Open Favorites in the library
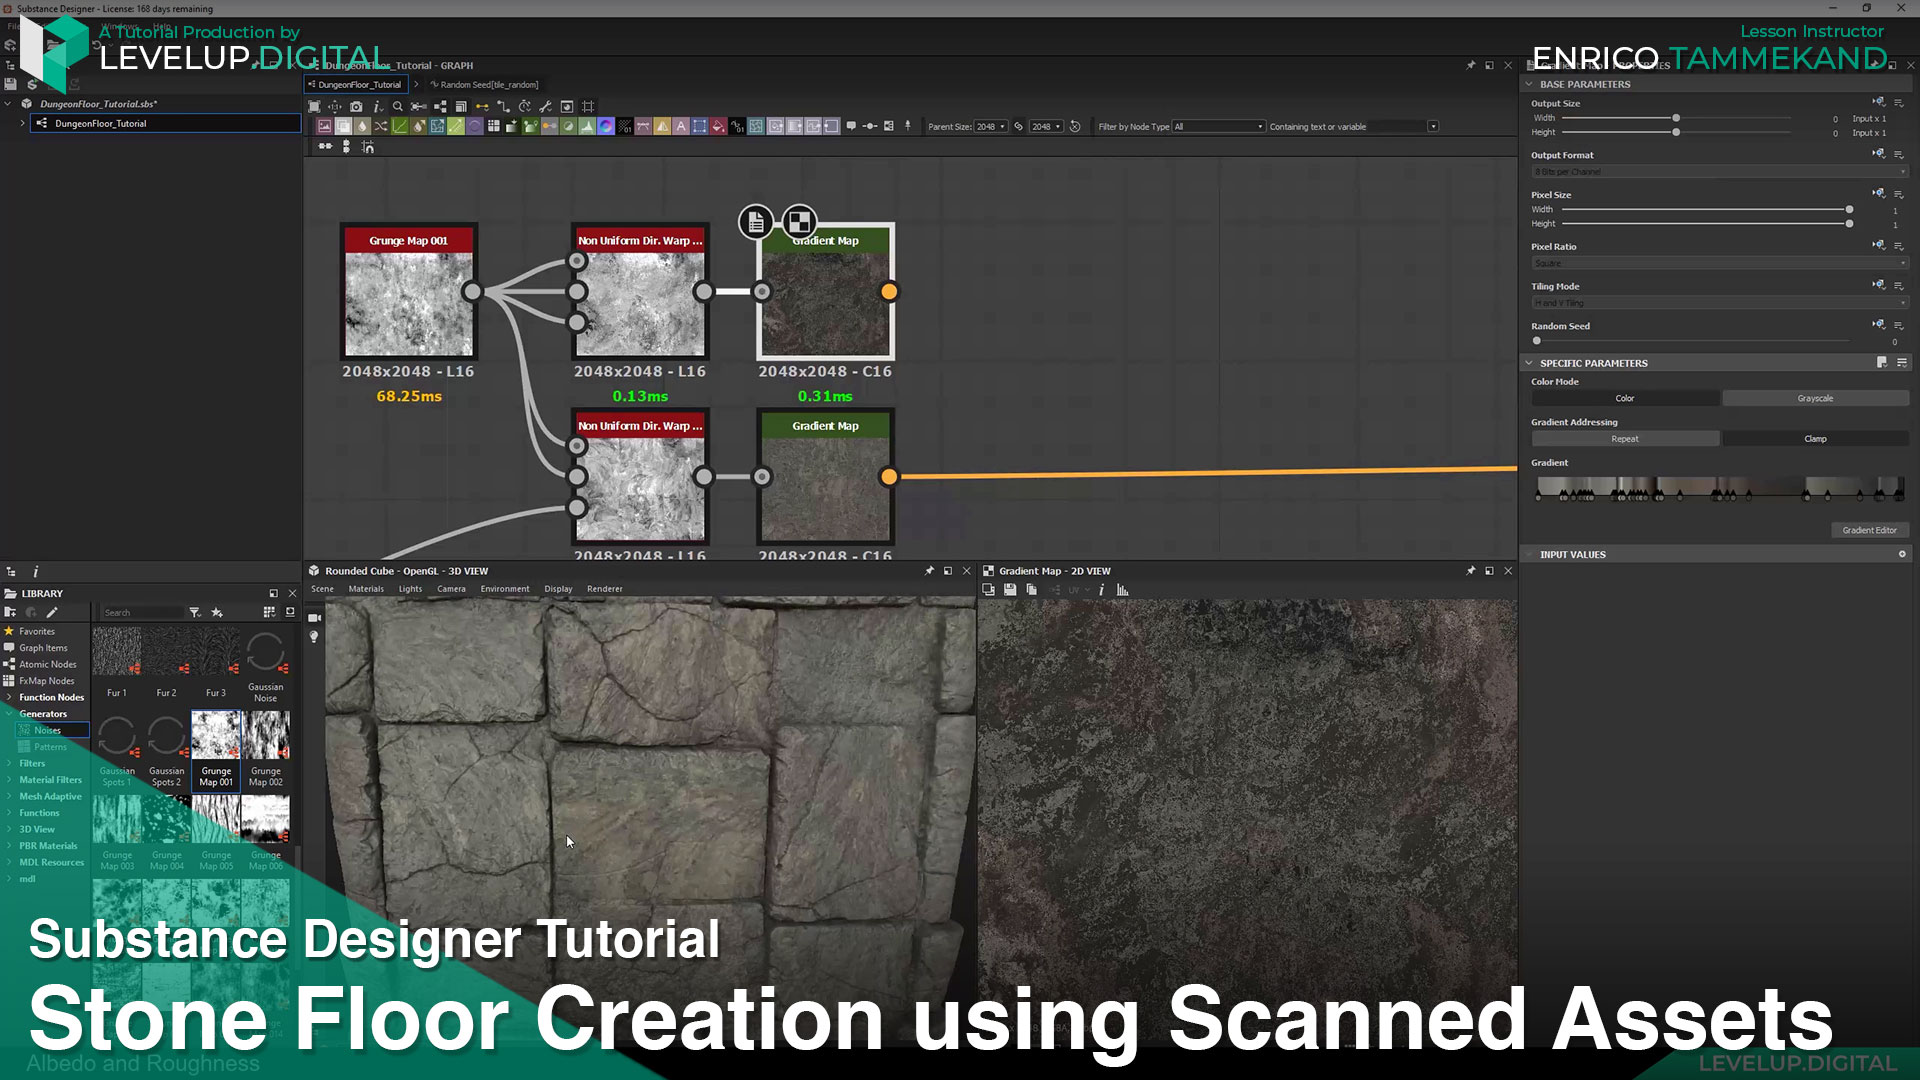 [x=36, y=631]
